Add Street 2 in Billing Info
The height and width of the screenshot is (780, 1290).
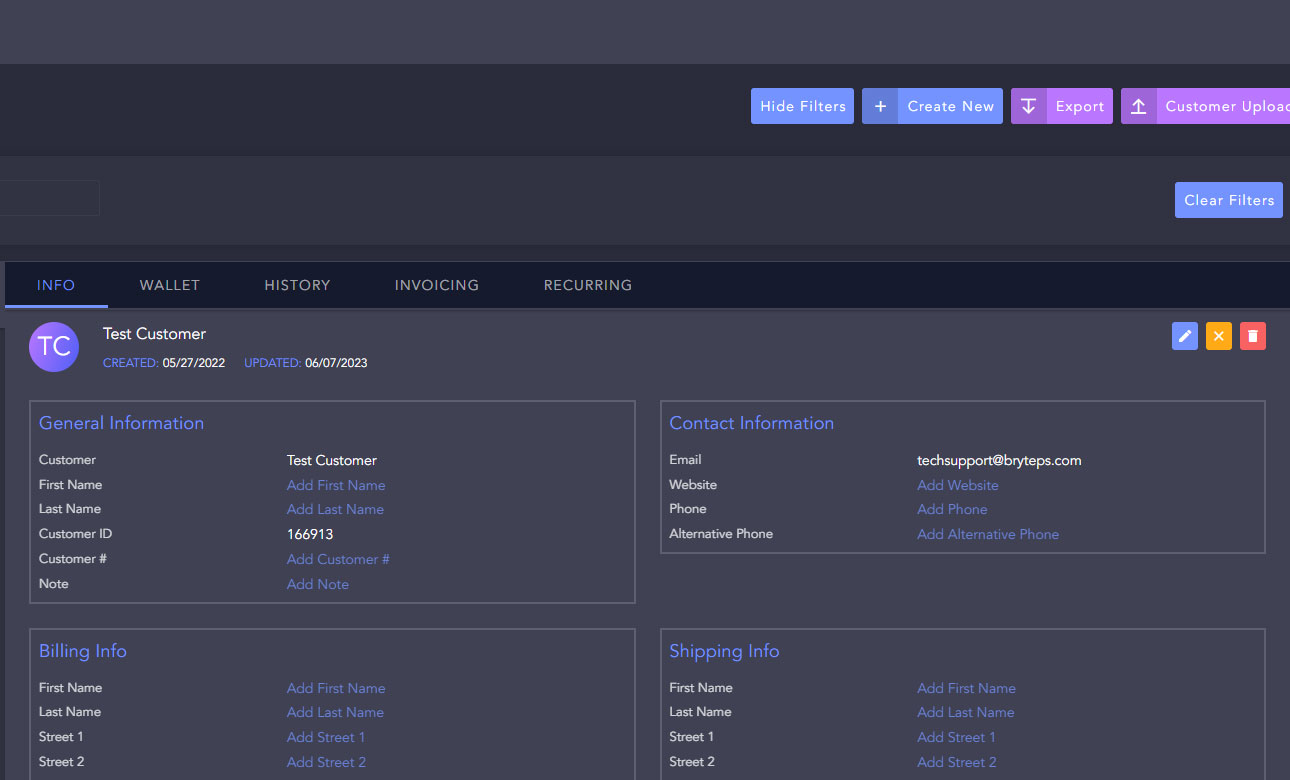[x=326, y=762]
